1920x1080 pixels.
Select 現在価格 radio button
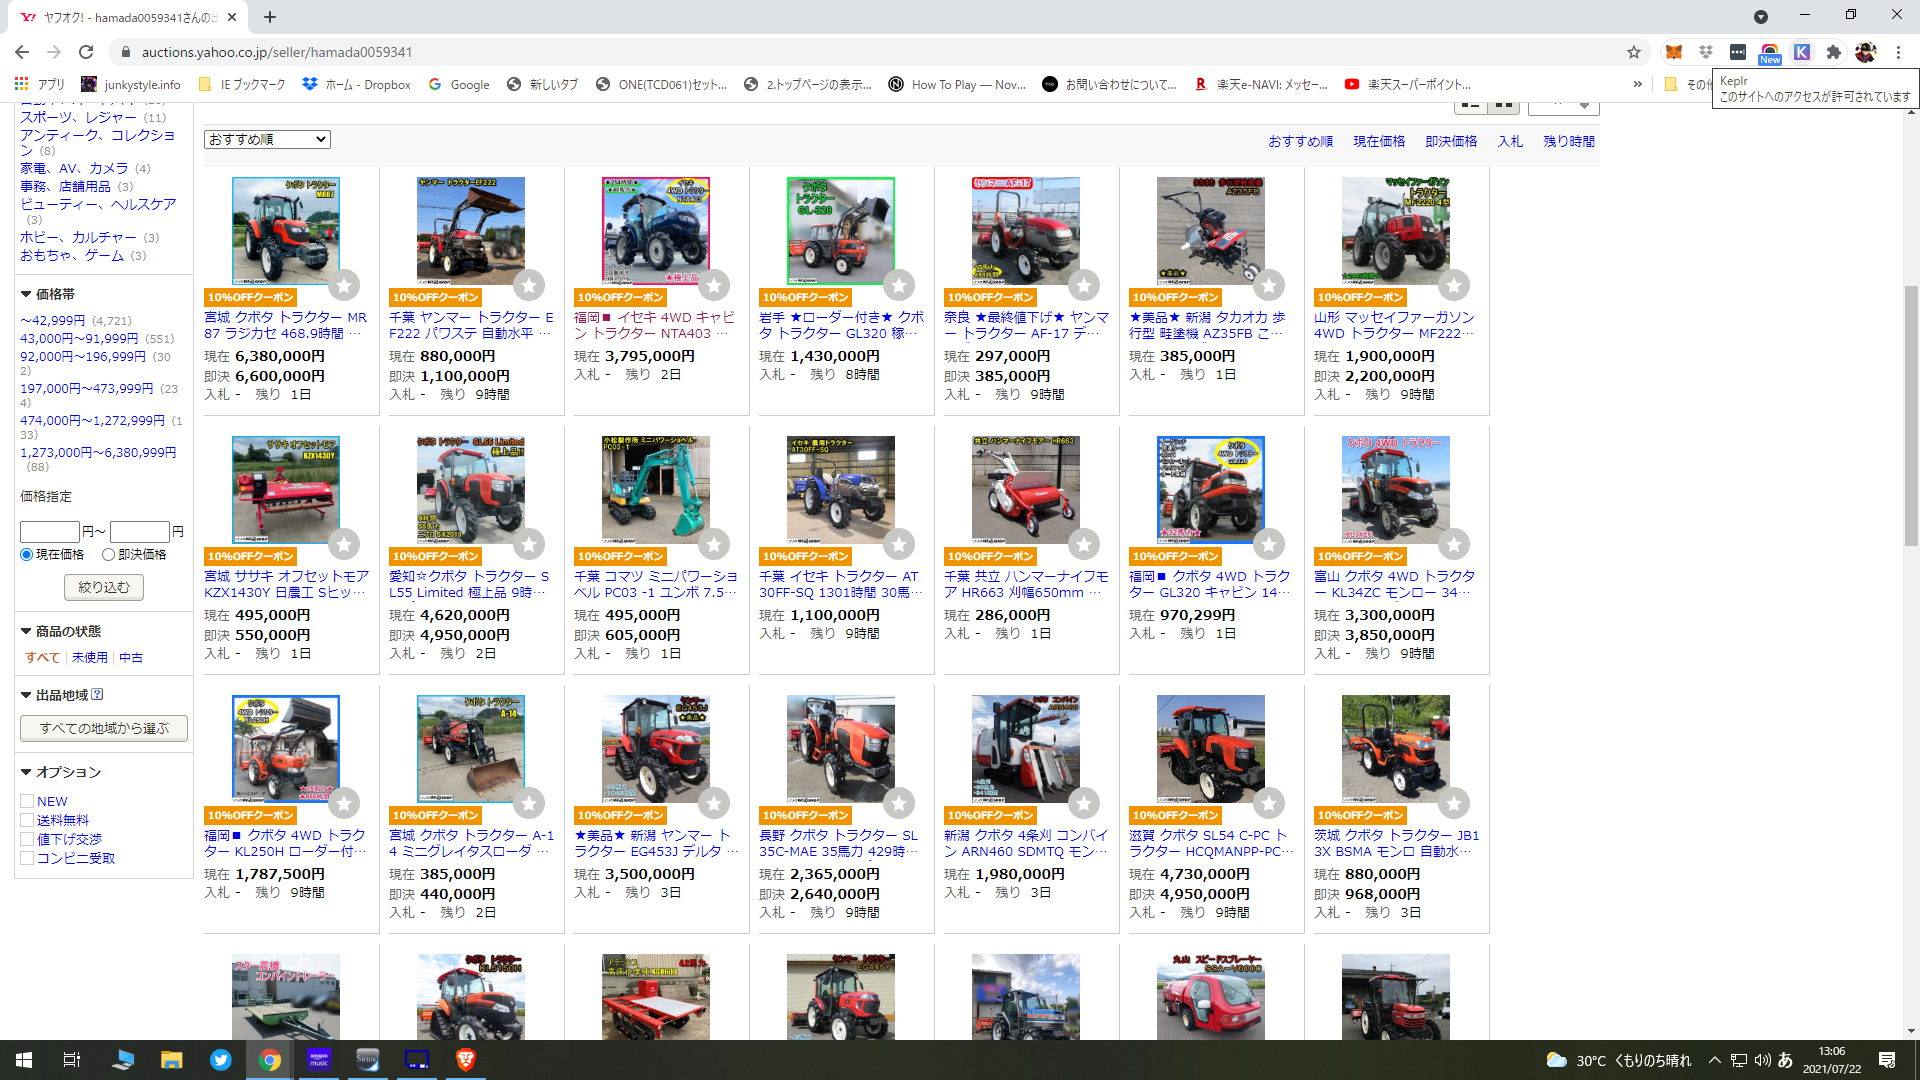tap(27, 554)
